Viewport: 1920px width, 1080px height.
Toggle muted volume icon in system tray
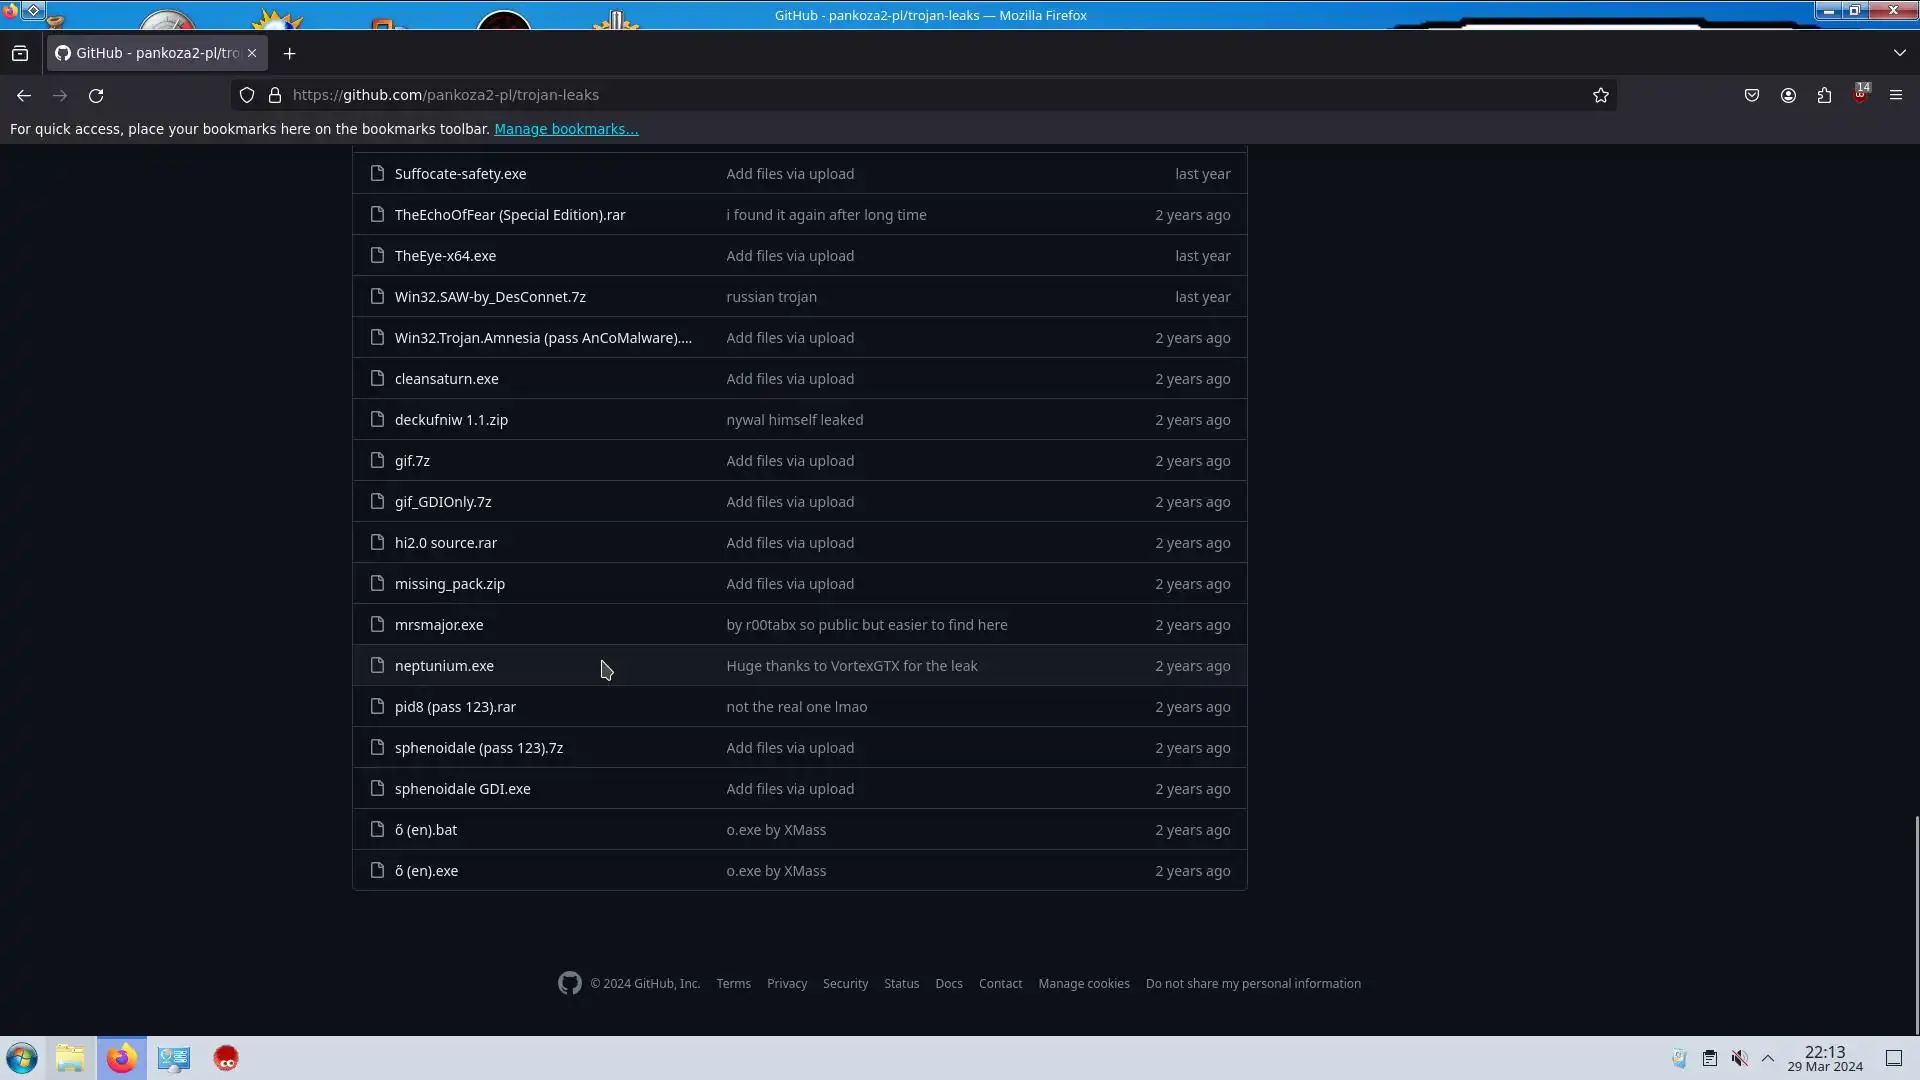pyautogui.click(x=1740, y=1058)
